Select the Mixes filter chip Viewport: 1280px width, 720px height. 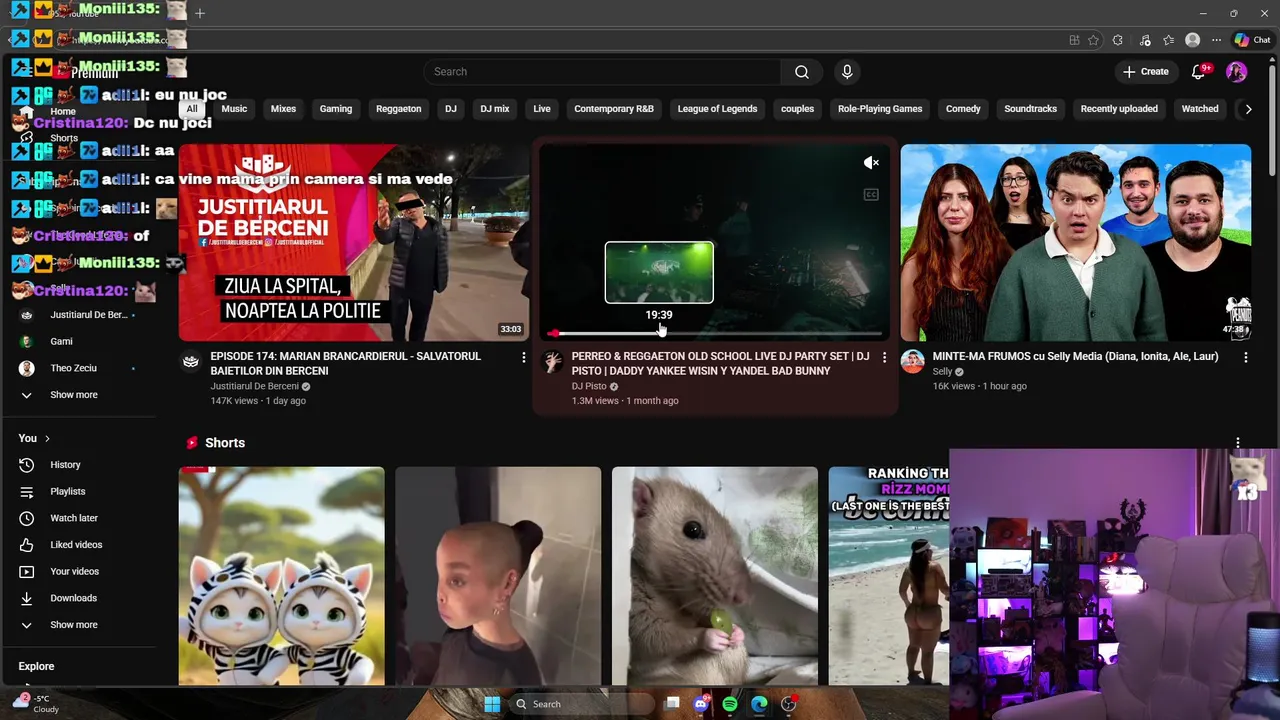[x=283, y=109]
